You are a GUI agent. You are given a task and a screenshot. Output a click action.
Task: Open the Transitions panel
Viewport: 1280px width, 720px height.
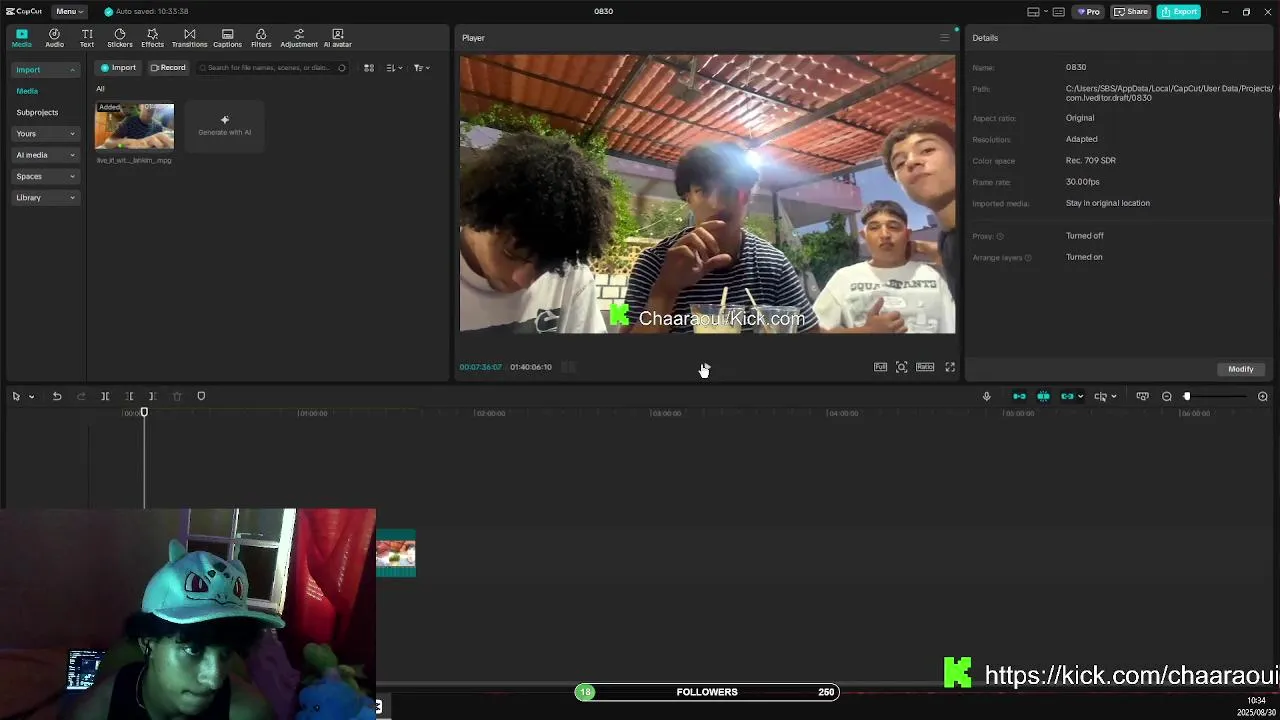coord(189,38)
